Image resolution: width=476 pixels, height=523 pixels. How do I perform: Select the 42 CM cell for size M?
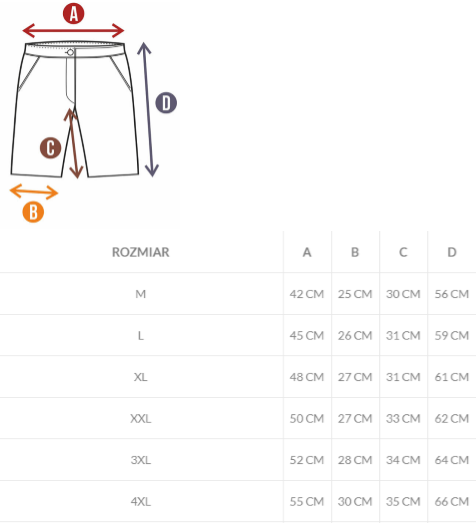click(x=307, y=294)
